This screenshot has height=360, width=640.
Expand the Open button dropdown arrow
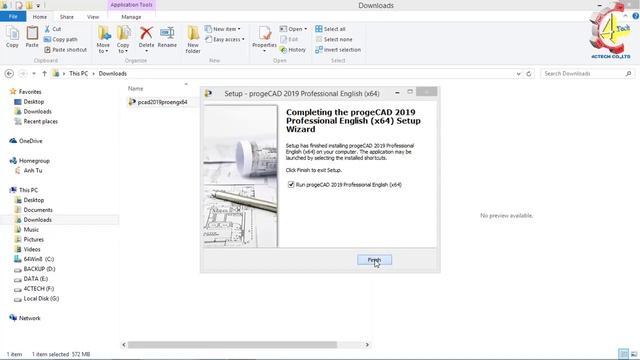(x=305, y=29)
